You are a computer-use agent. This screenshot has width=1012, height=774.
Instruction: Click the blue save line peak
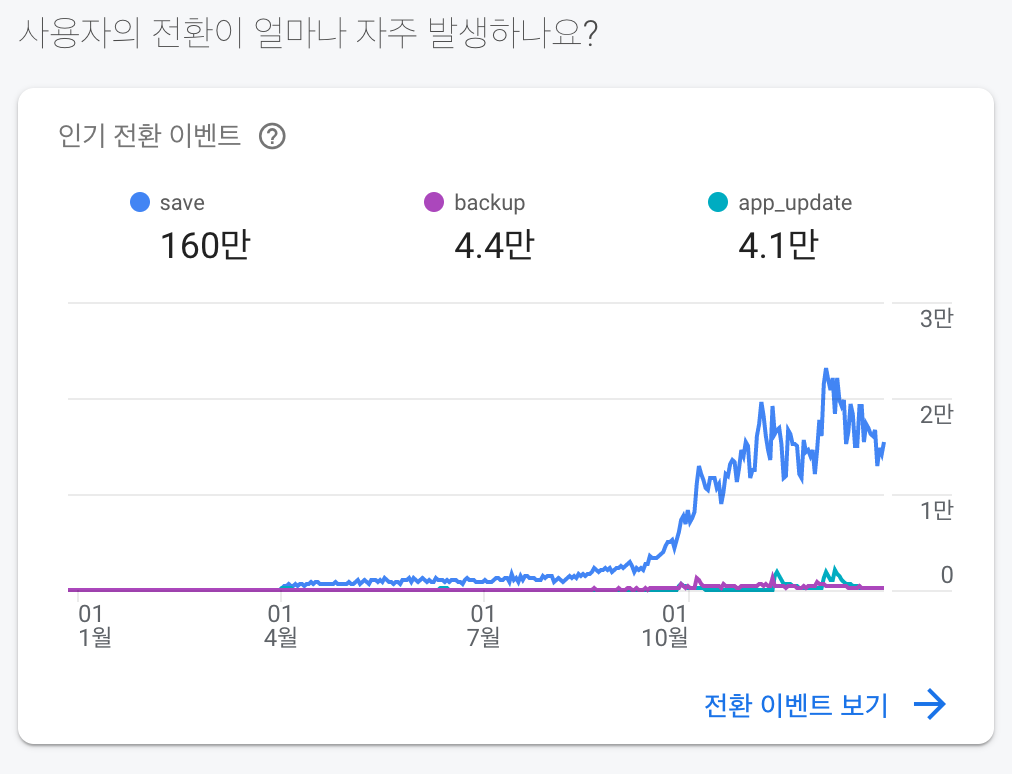826,371
